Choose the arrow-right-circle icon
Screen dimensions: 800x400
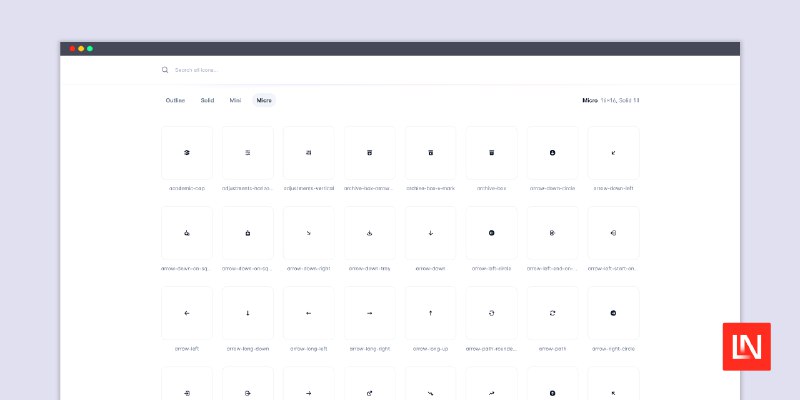[613, 313]
